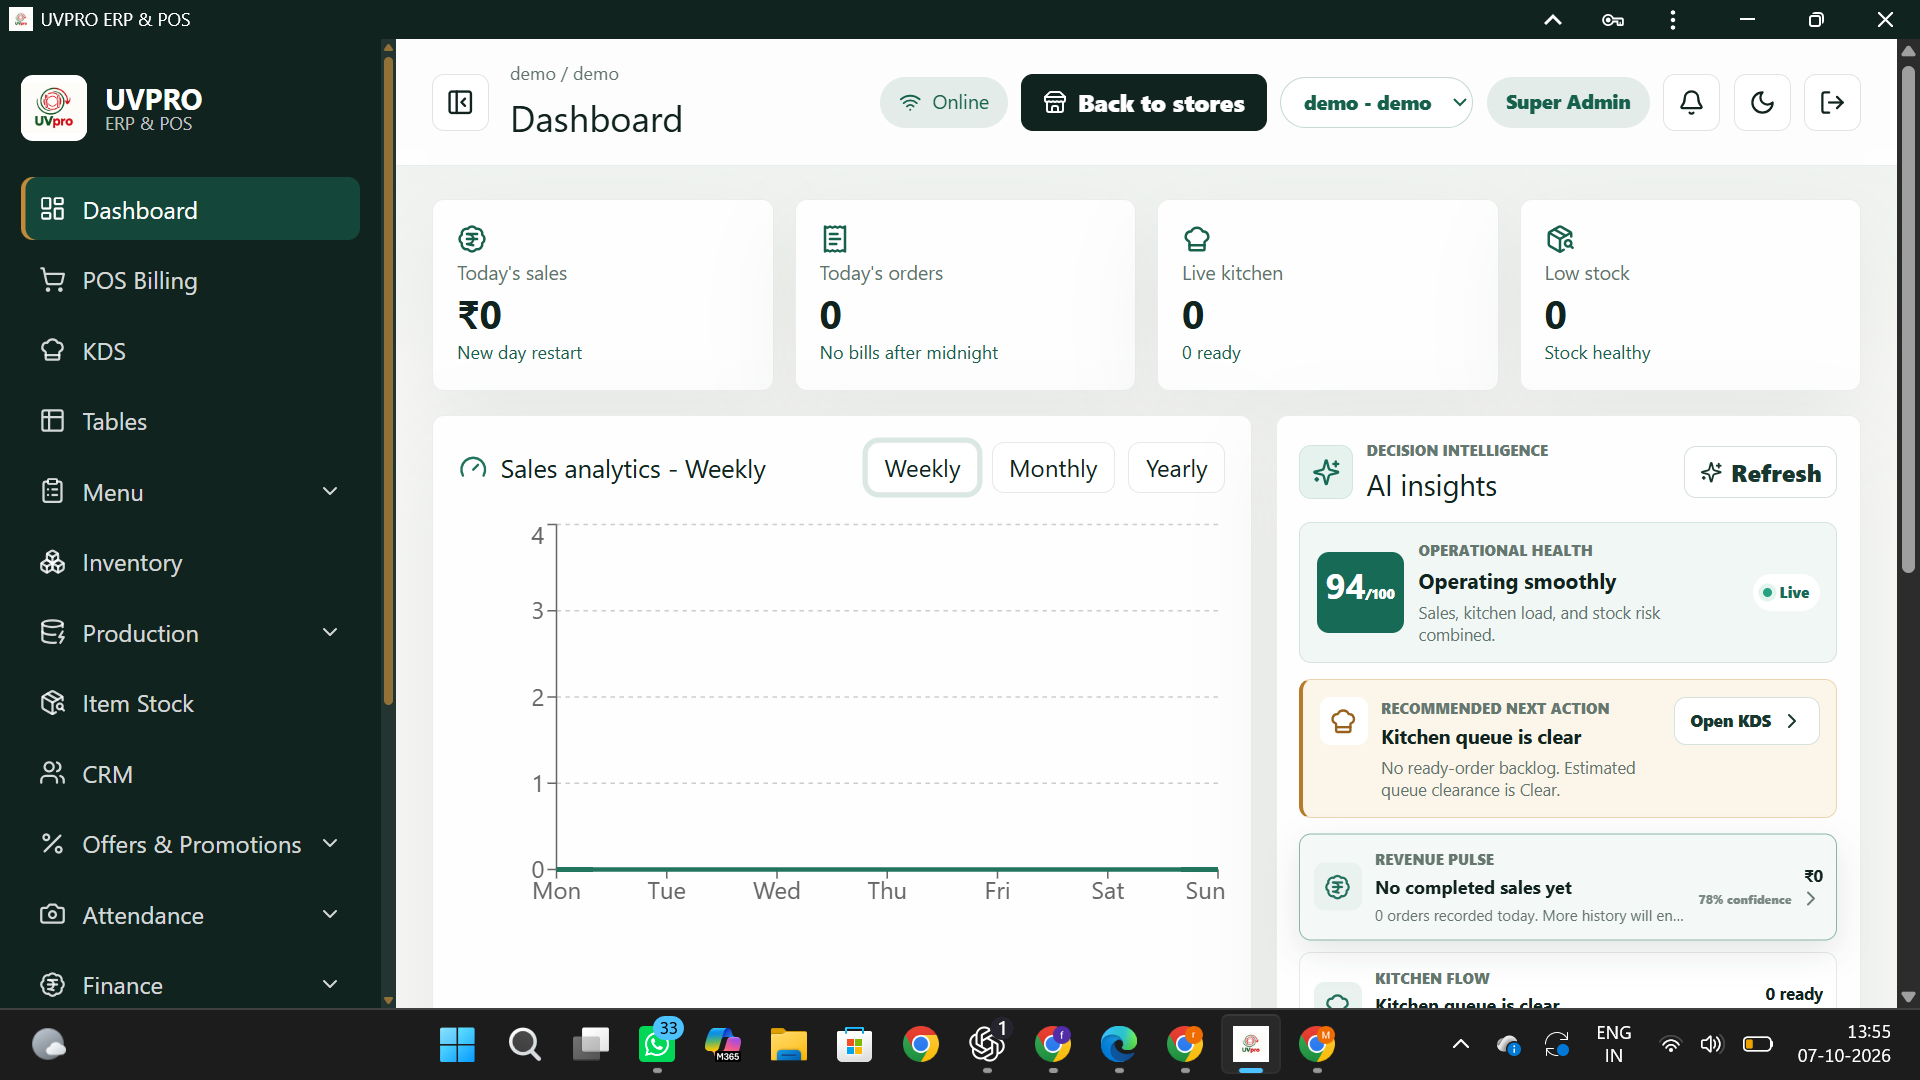Click the 94/100 operational health score
The height and width of the screenshot is (1080, 1920).
coord(1360,592)
